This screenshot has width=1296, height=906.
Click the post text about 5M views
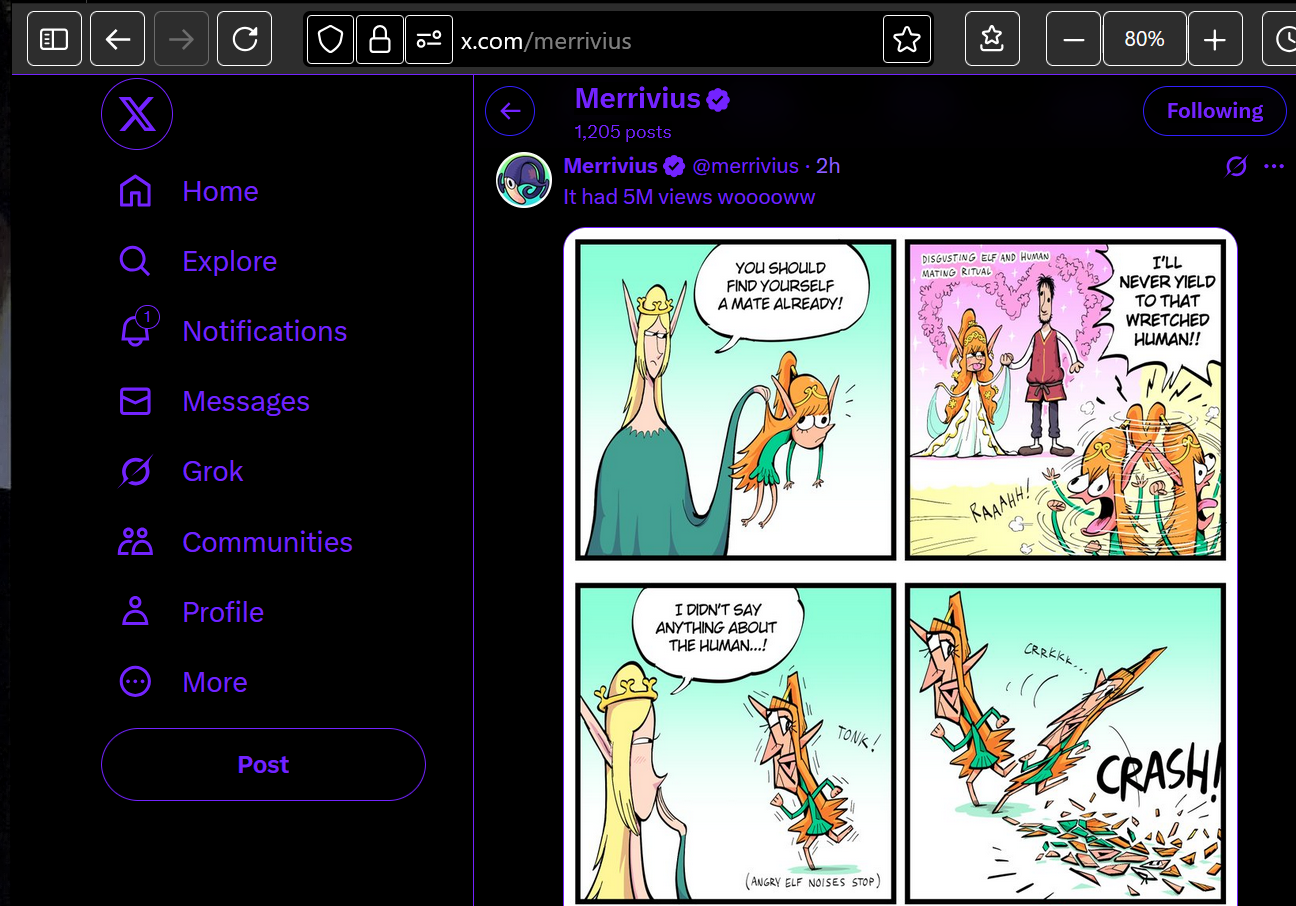pos(689,197)
